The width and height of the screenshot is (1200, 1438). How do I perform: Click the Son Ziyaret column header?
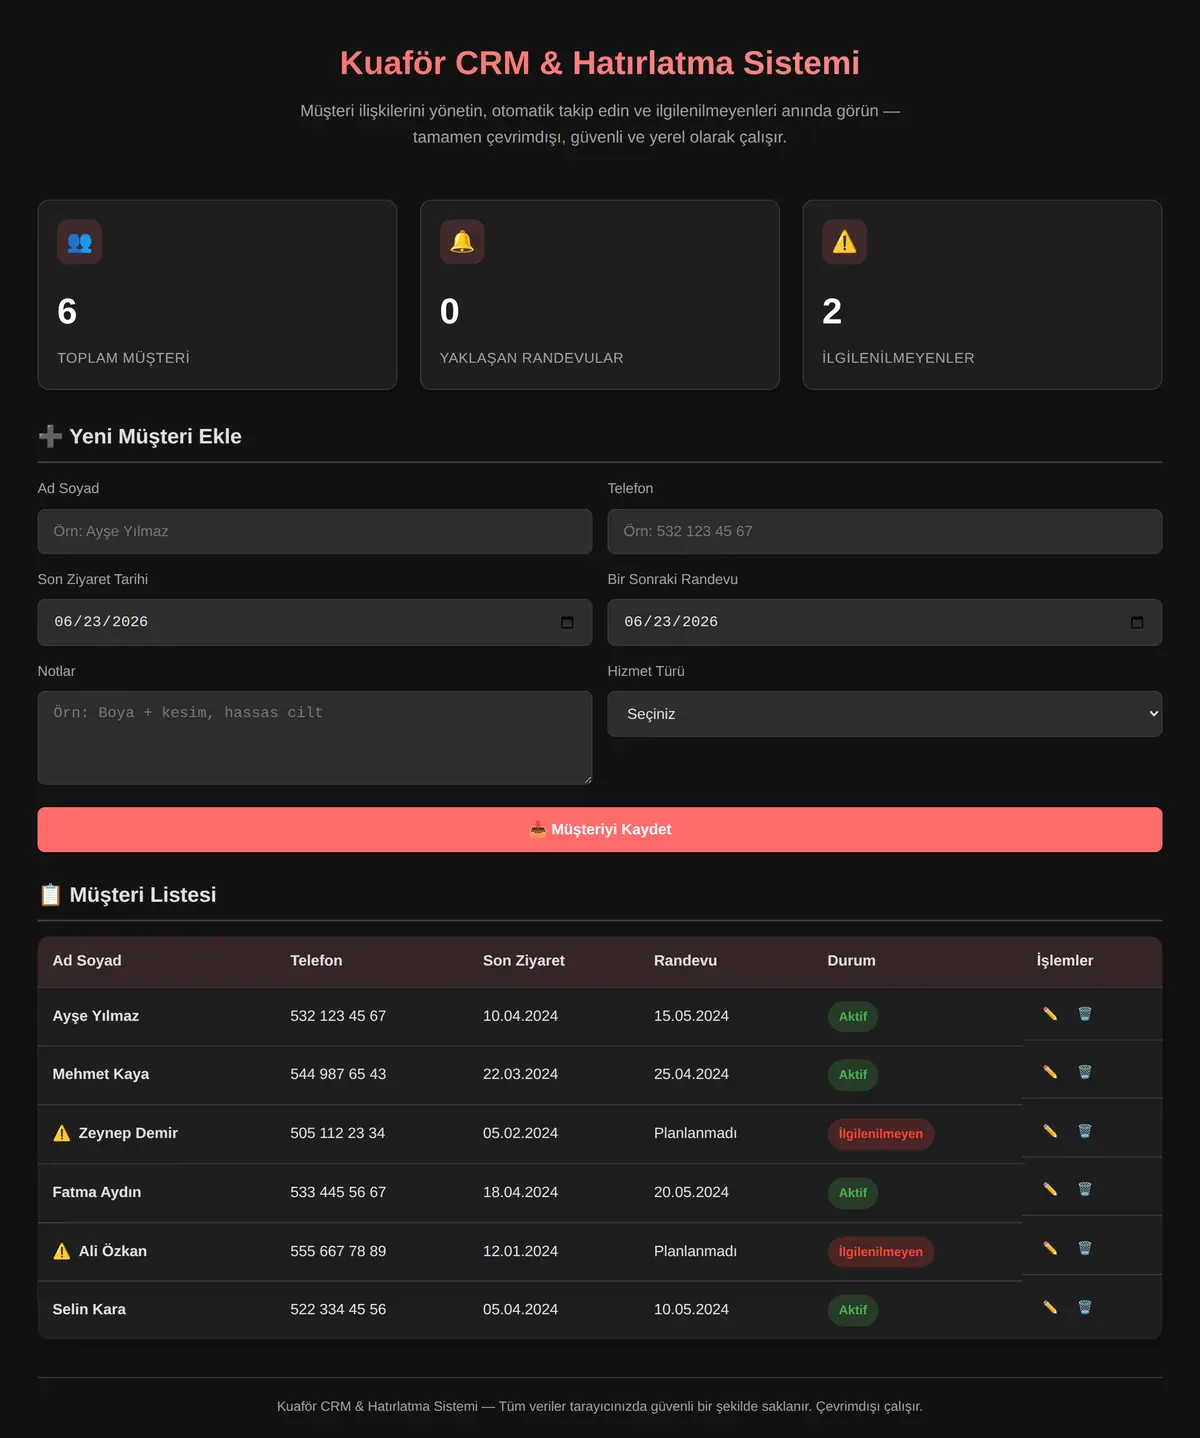tap(524, 960)
